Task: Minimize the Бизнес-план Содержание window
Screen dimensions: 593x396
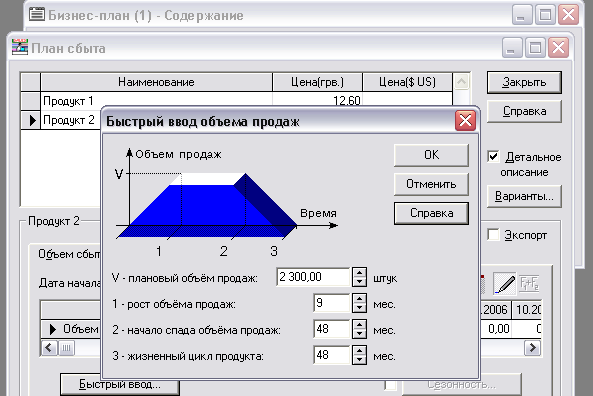Action: 522,15
